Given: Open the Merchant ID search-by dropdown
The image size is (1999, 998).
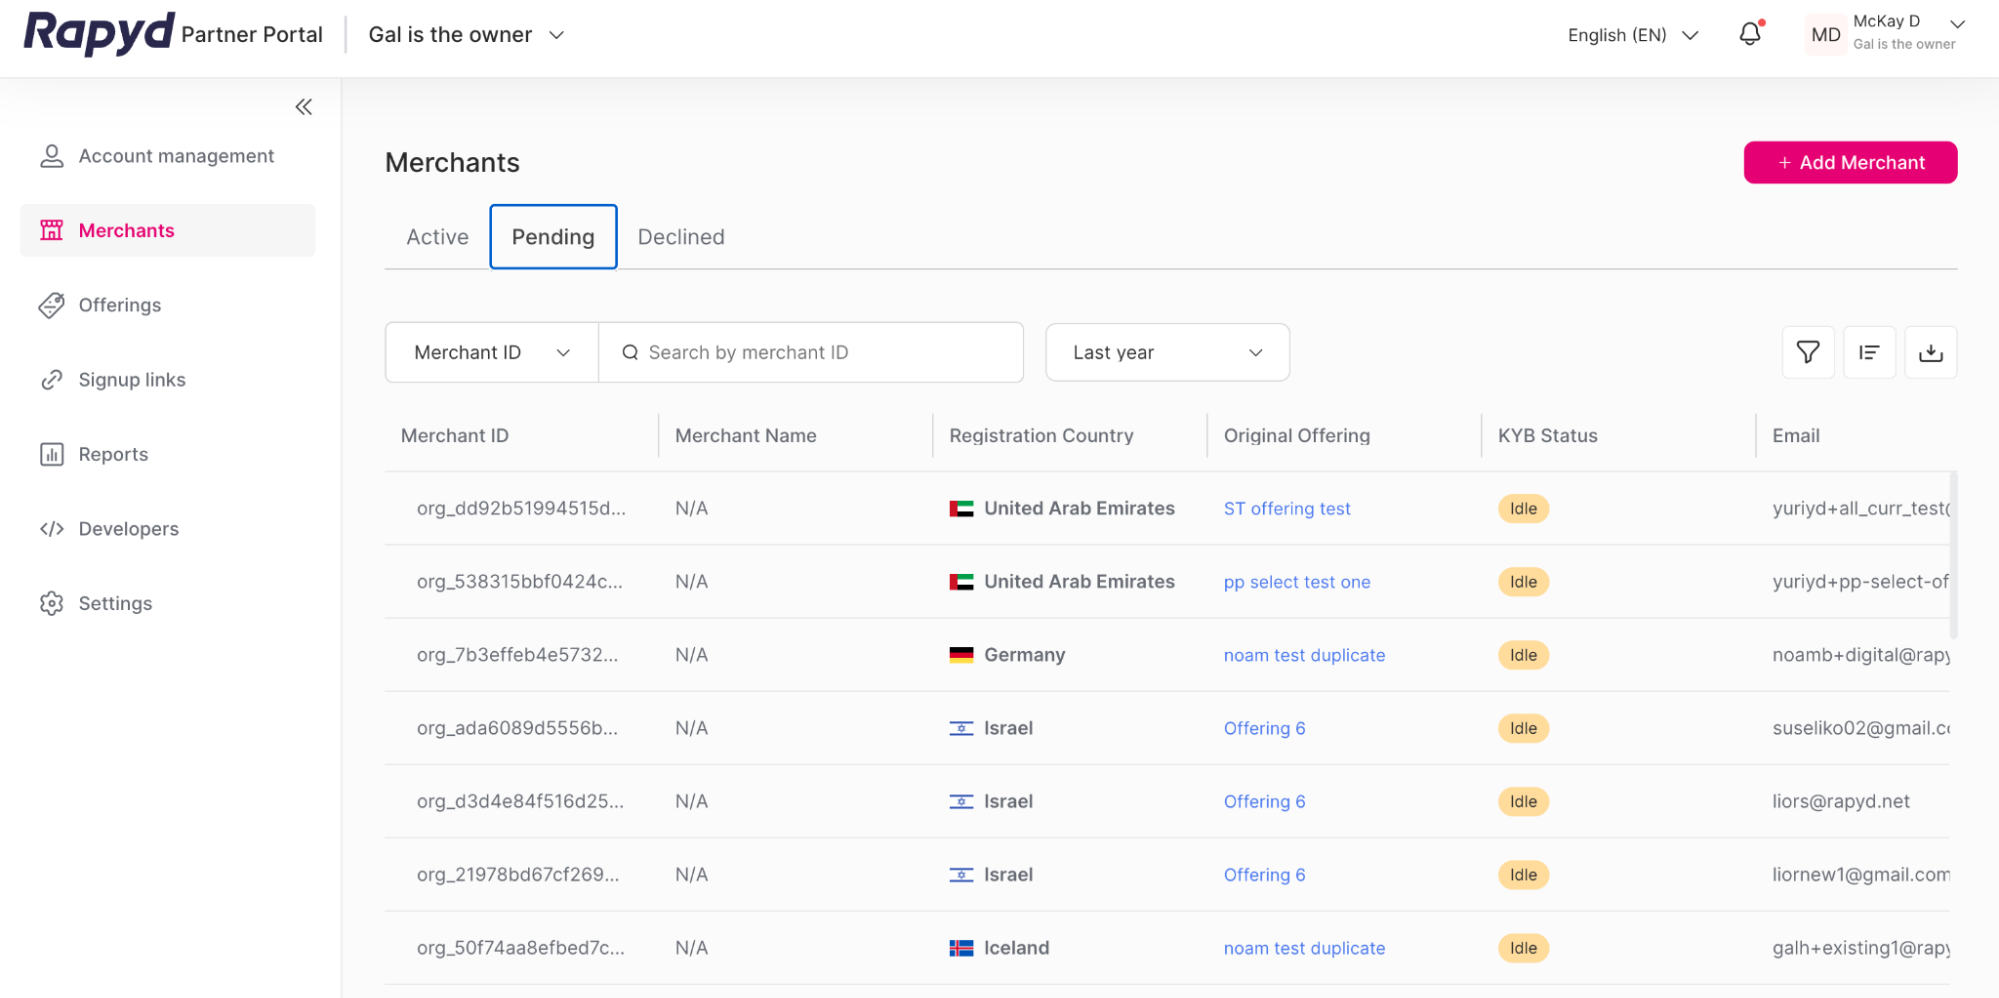Looking at the screenshot, I should coord(490,352).
